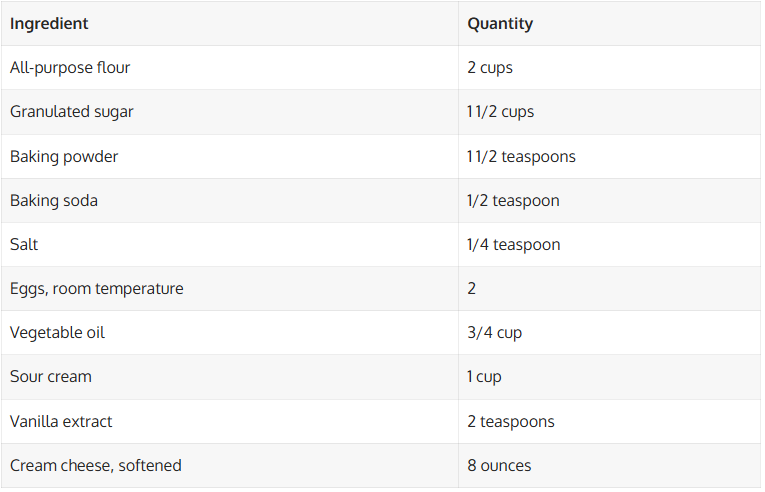The image size is (765, 492).
Task: Click the Vegetable oil ingredient cell
Action: click(57, 332)
